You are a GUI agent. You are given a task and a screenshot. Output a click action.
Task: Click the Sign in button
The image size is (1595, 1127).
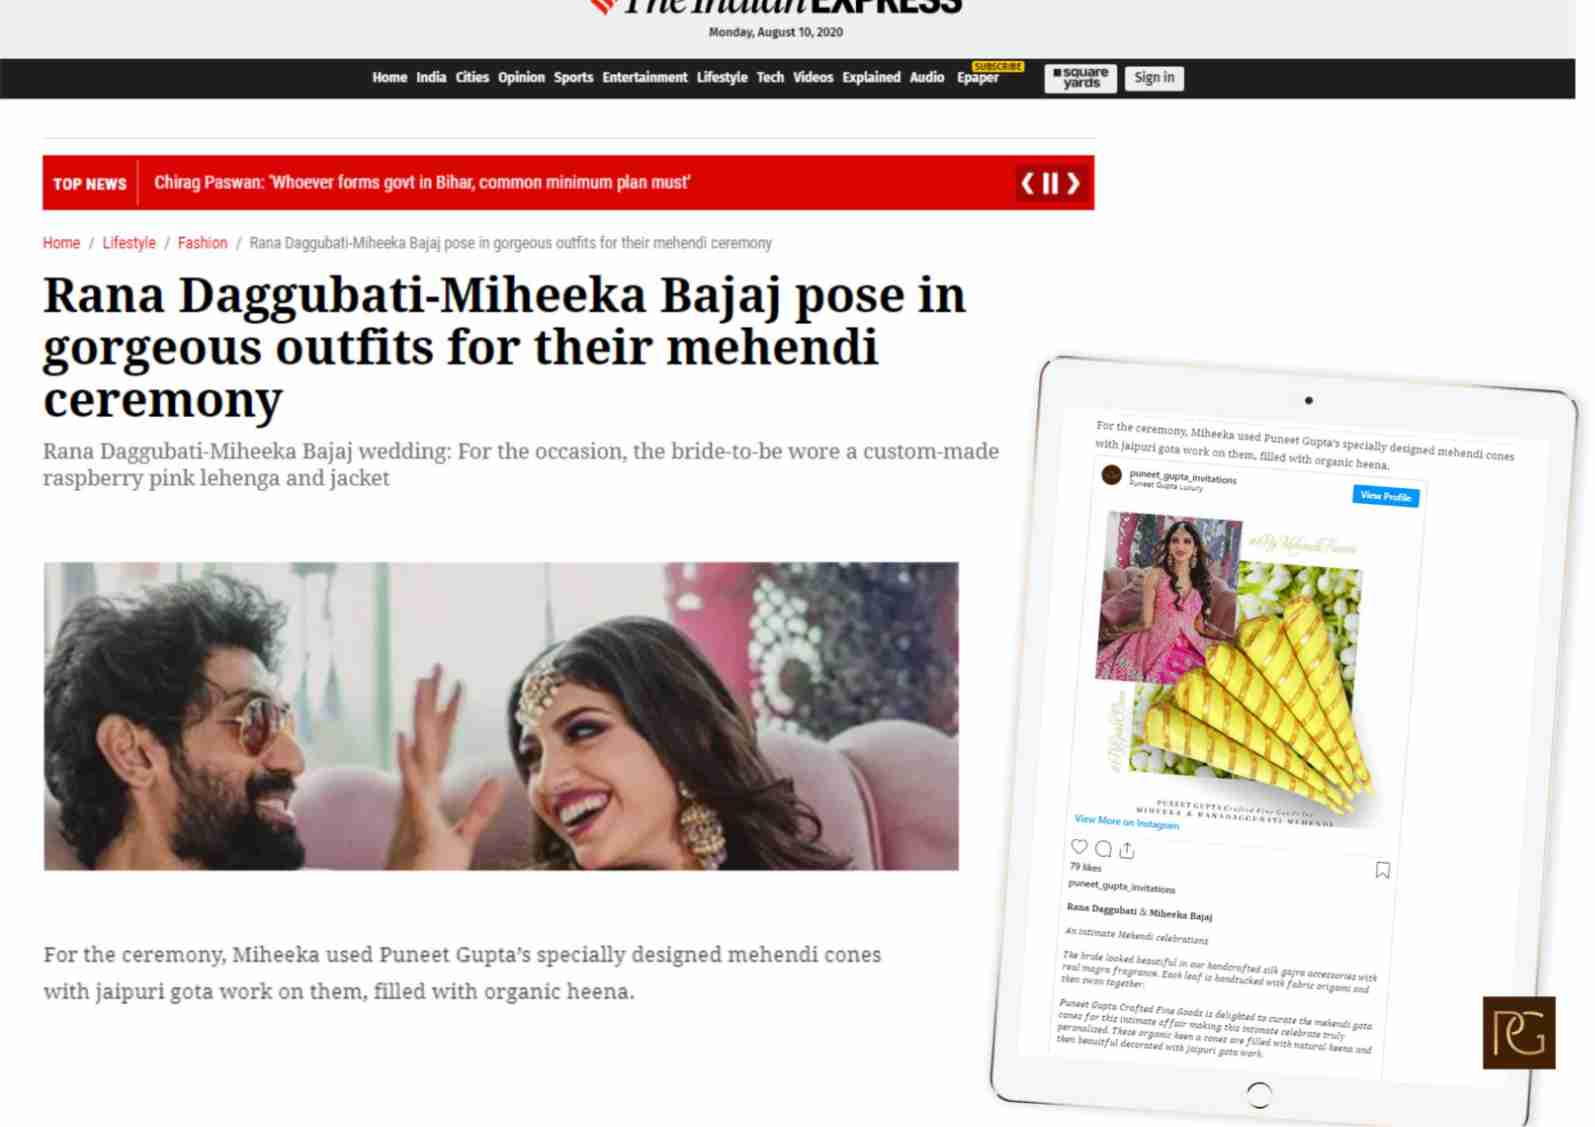[1154, 78]
